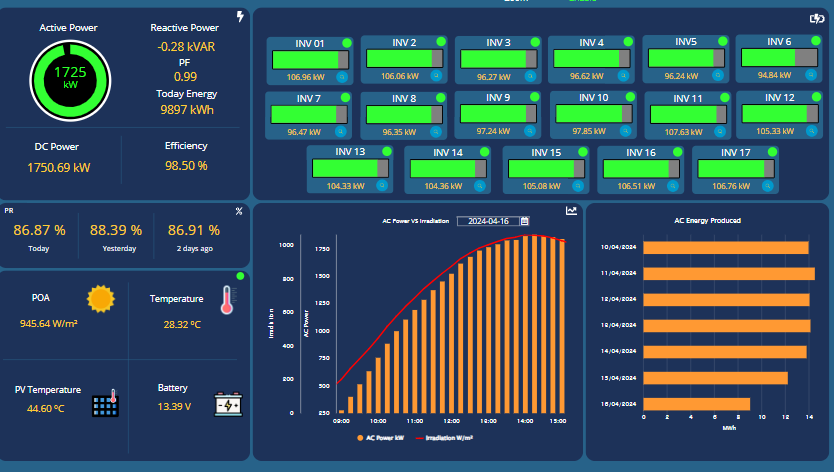Click the inverter panel battery-charging icon
This screenshot has width=834, height=472.
click(816, 18)
